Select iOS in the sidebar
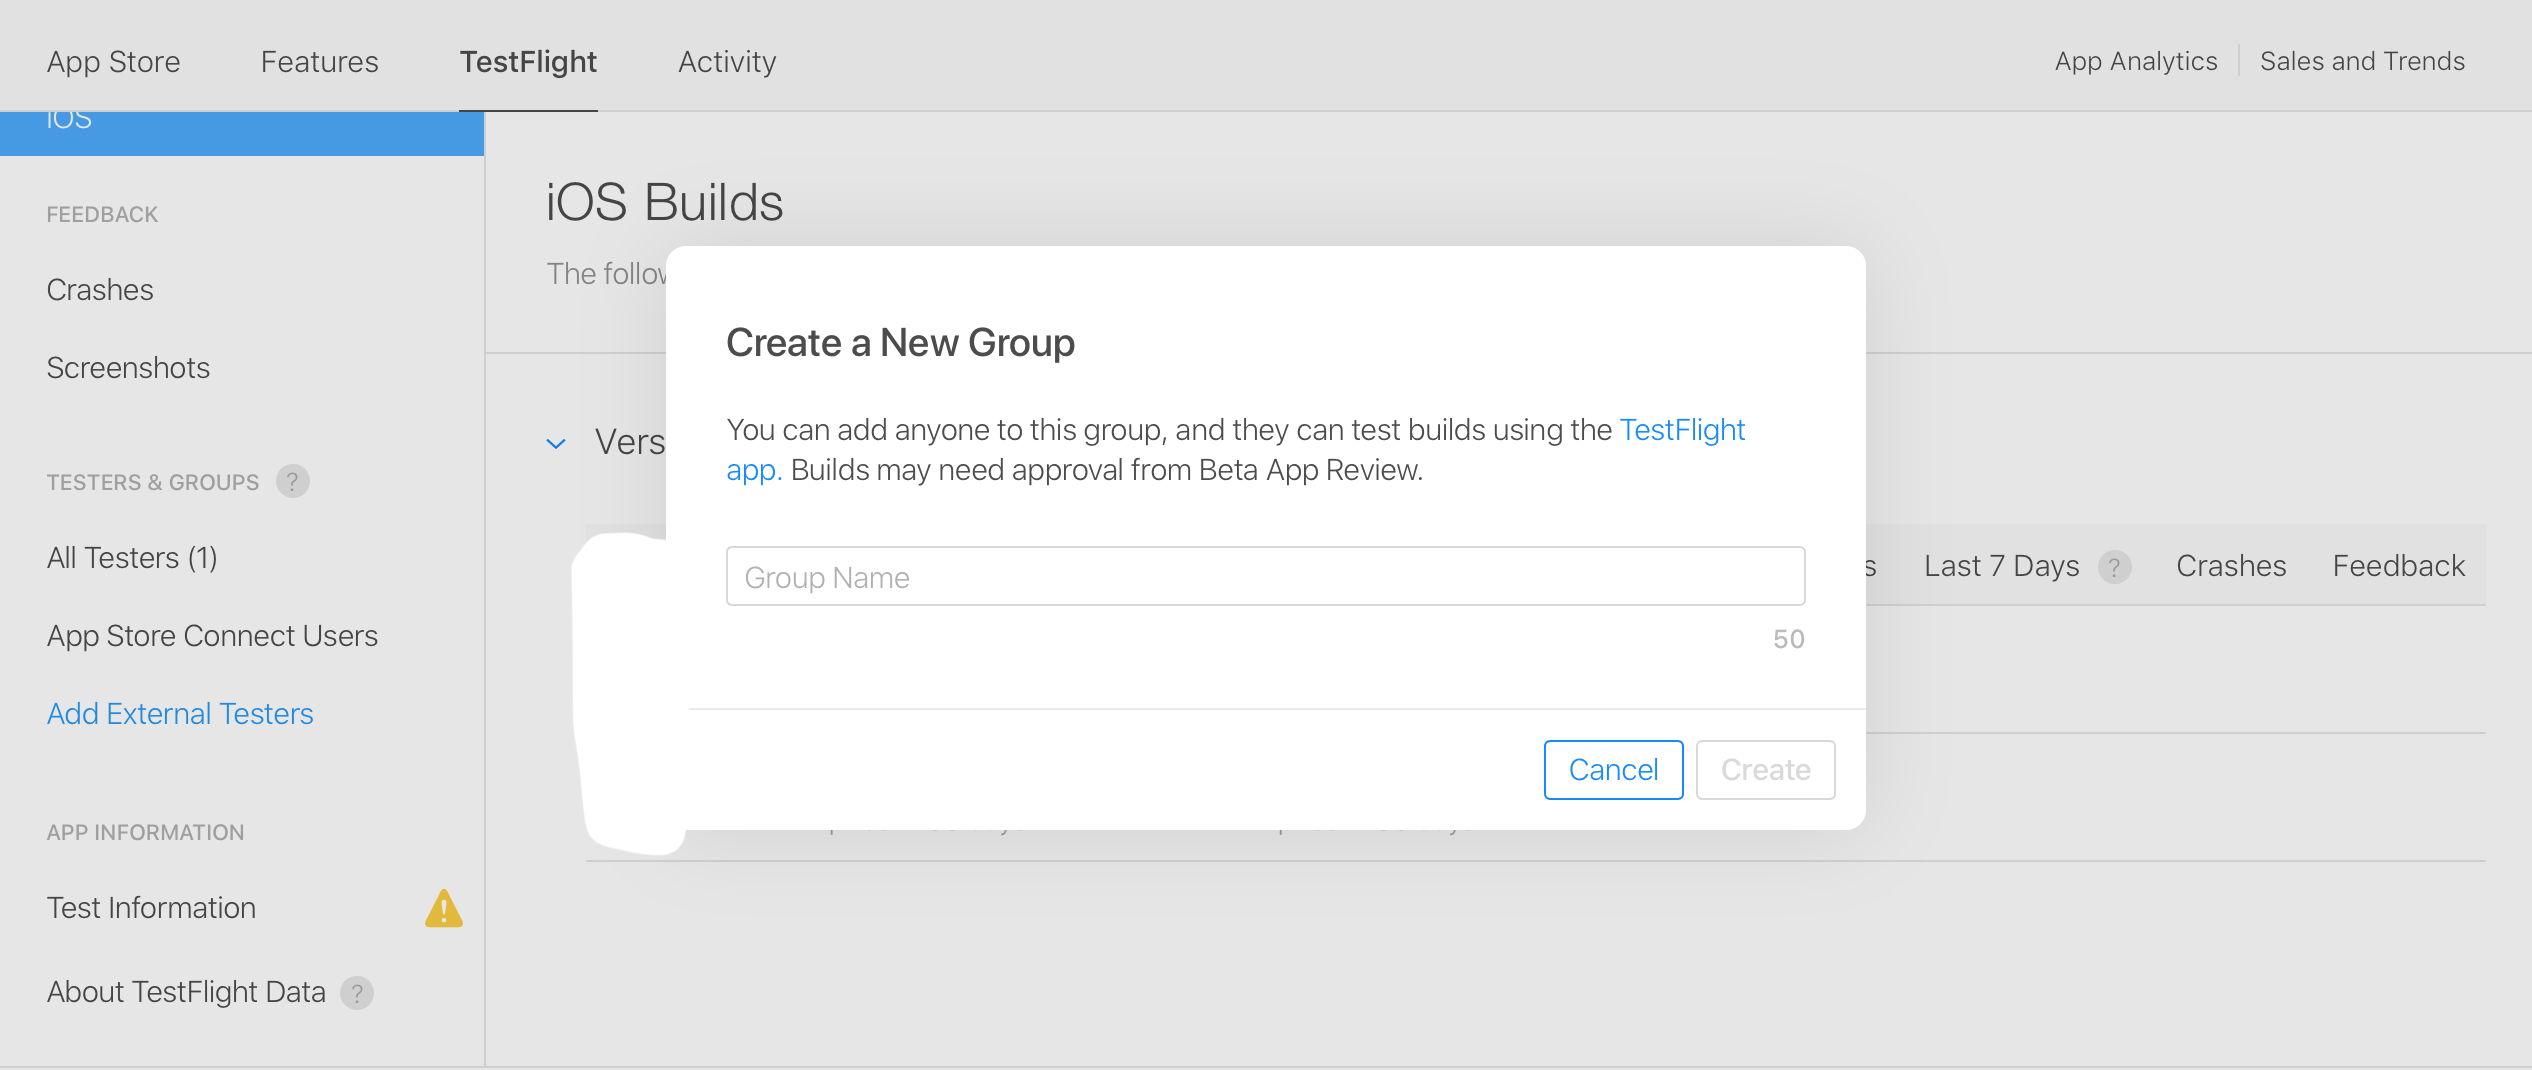This screenshot has height=1070, width=2532. tap(242, 132)
